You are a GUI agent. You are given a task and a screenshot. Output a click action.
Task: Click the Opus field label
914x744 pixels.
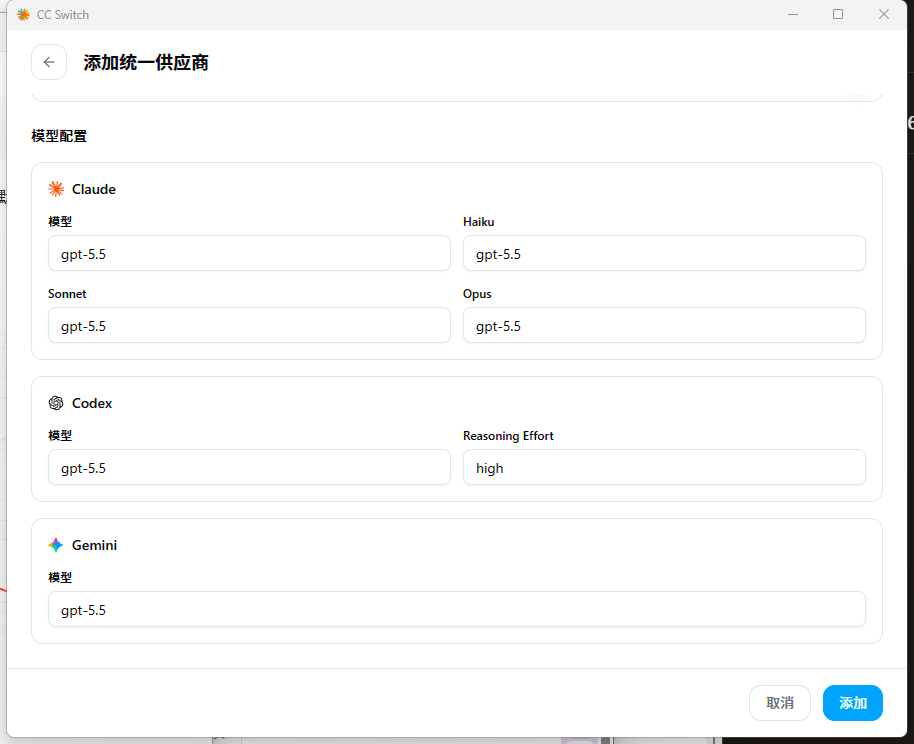point(477,294)
